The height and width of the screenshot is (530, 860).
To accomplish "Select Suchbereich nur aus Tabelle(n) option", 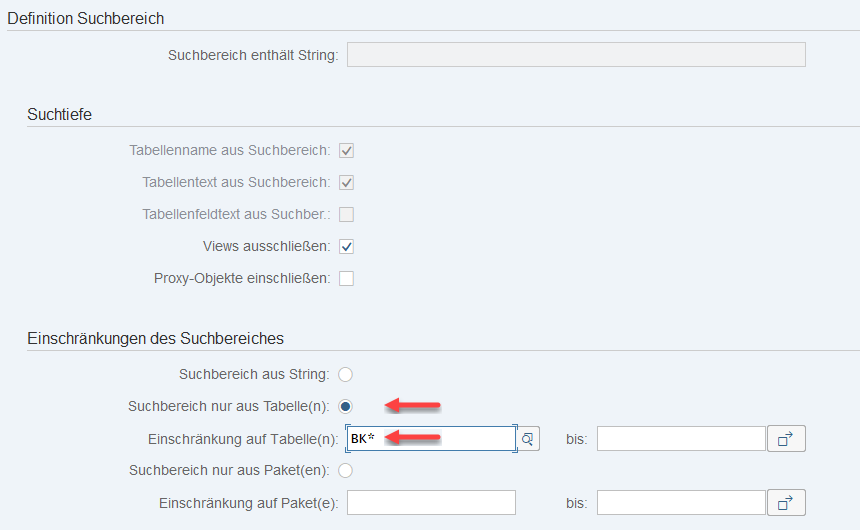I will [346, 406].
